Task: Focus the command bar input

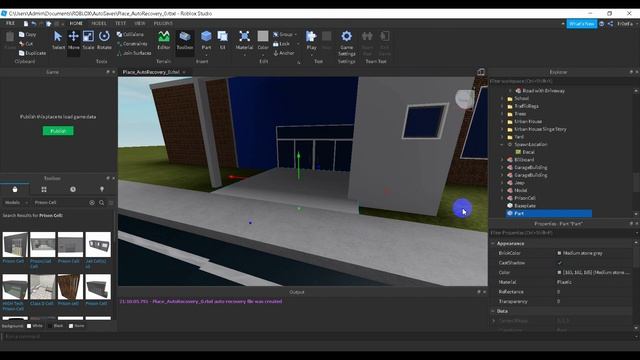Action: pos(318,337)
